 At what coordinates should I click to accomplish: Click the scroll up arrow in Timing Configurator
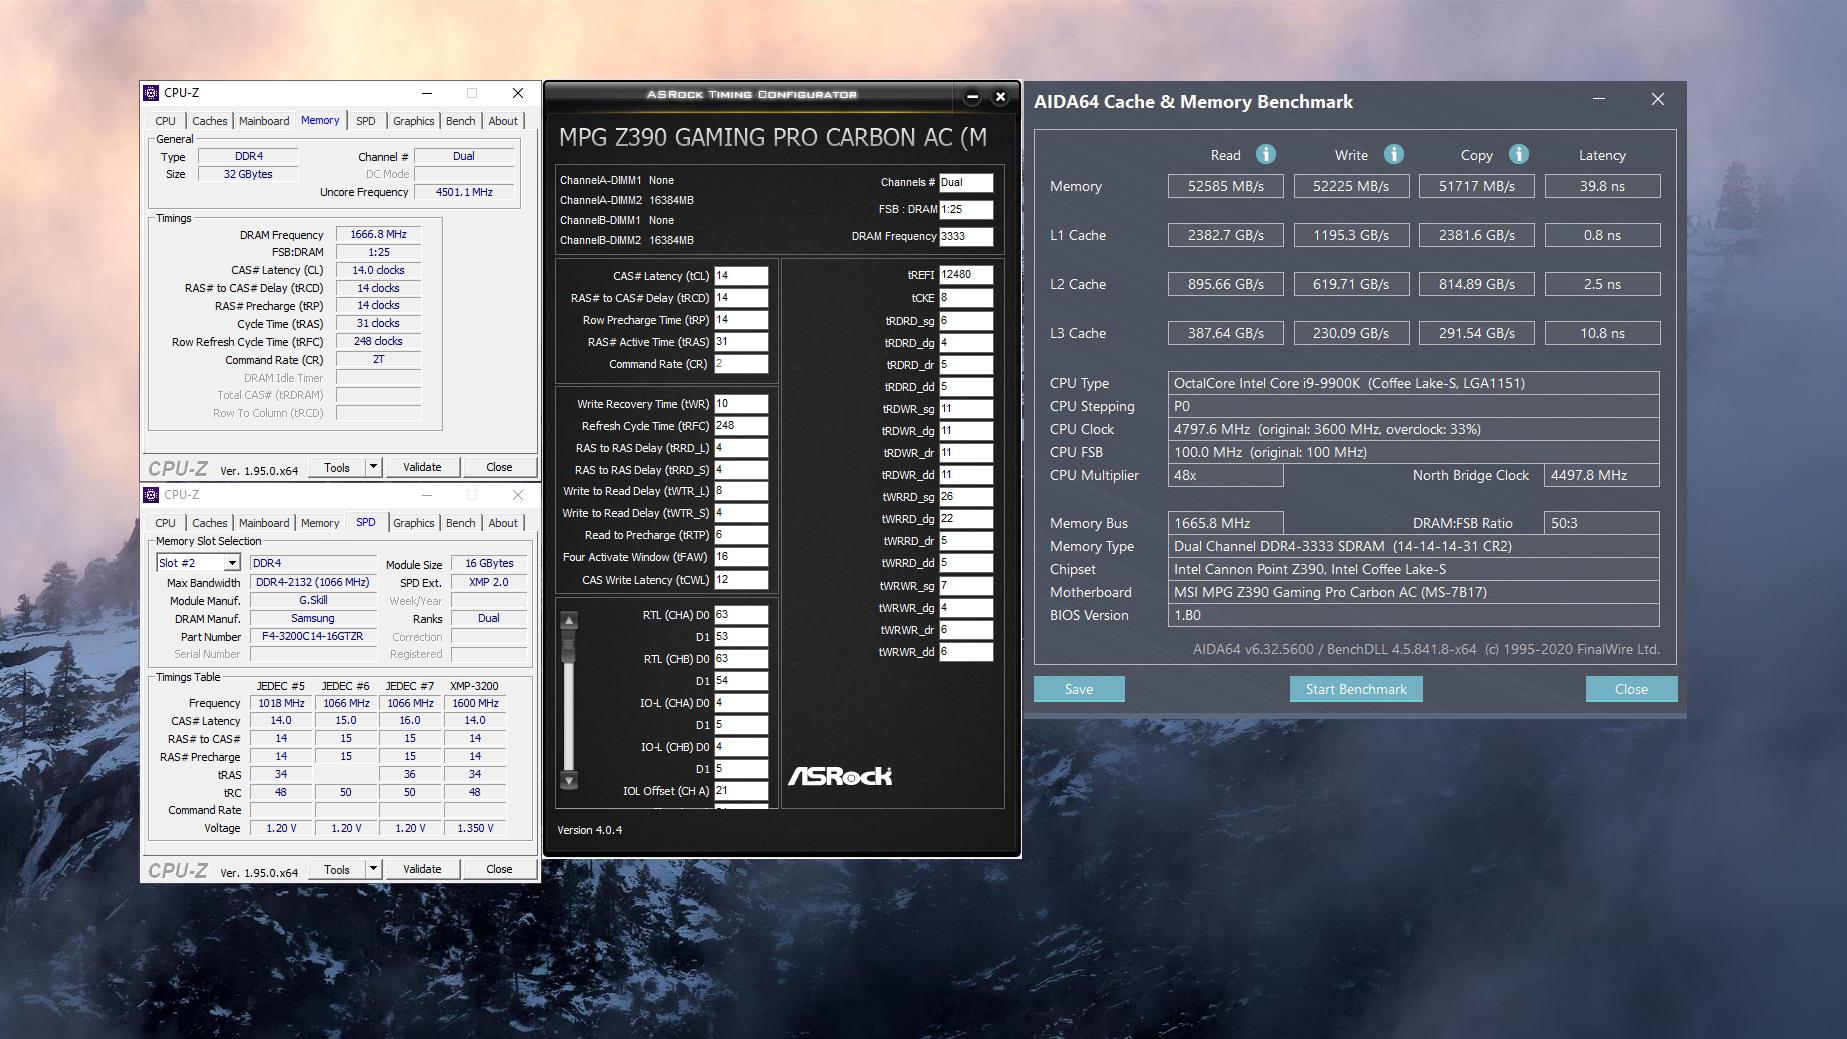pos(569,621)
